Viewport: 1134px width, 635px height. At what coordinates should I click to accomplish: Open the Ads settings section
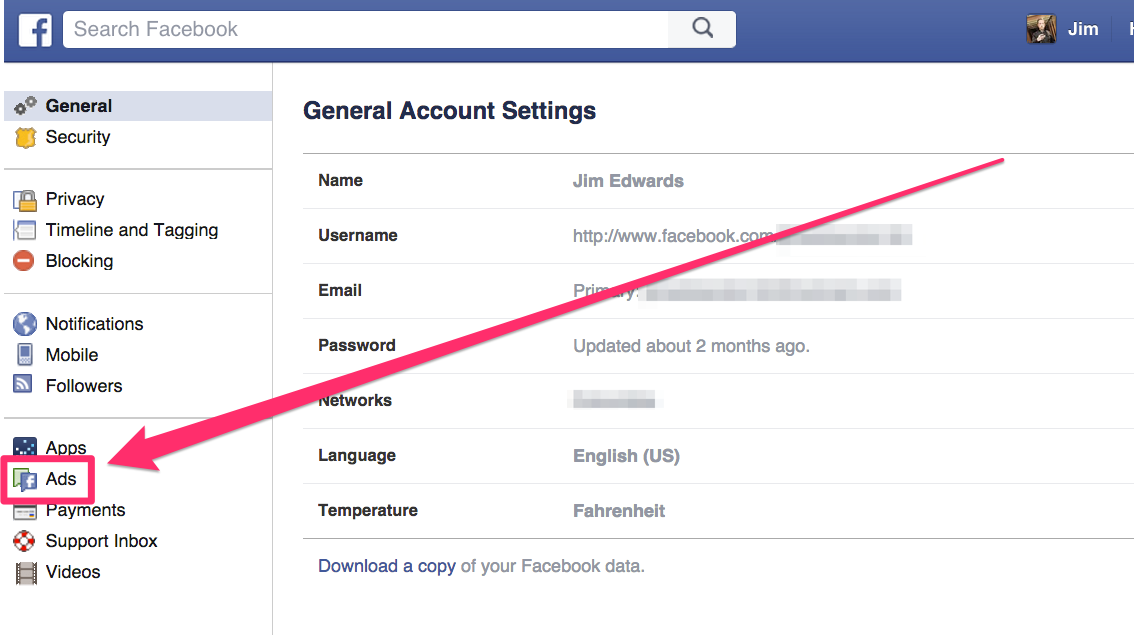[60, 479]
